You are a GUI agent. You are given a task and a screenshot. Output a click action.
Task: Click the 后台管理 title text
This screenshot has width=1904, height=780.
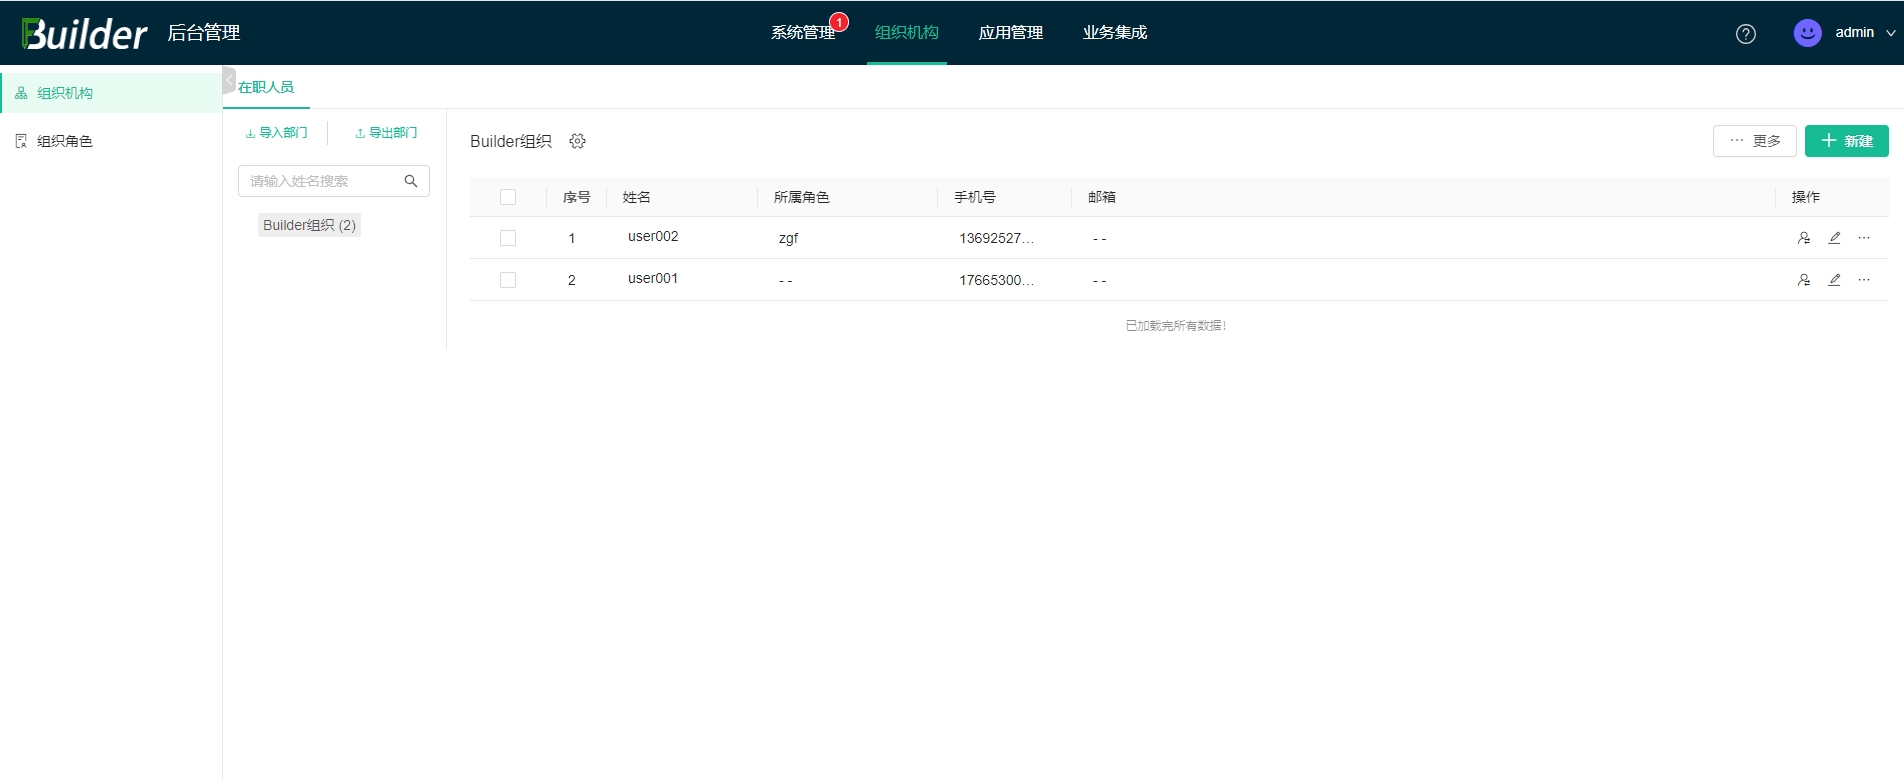tap(203, 33)
